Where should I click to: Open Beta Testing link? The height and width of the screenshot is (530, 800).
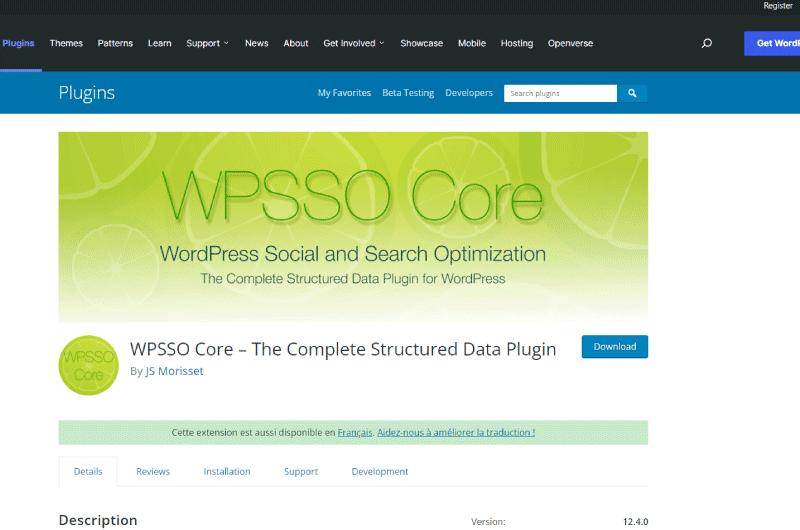[x=408, y=93]
